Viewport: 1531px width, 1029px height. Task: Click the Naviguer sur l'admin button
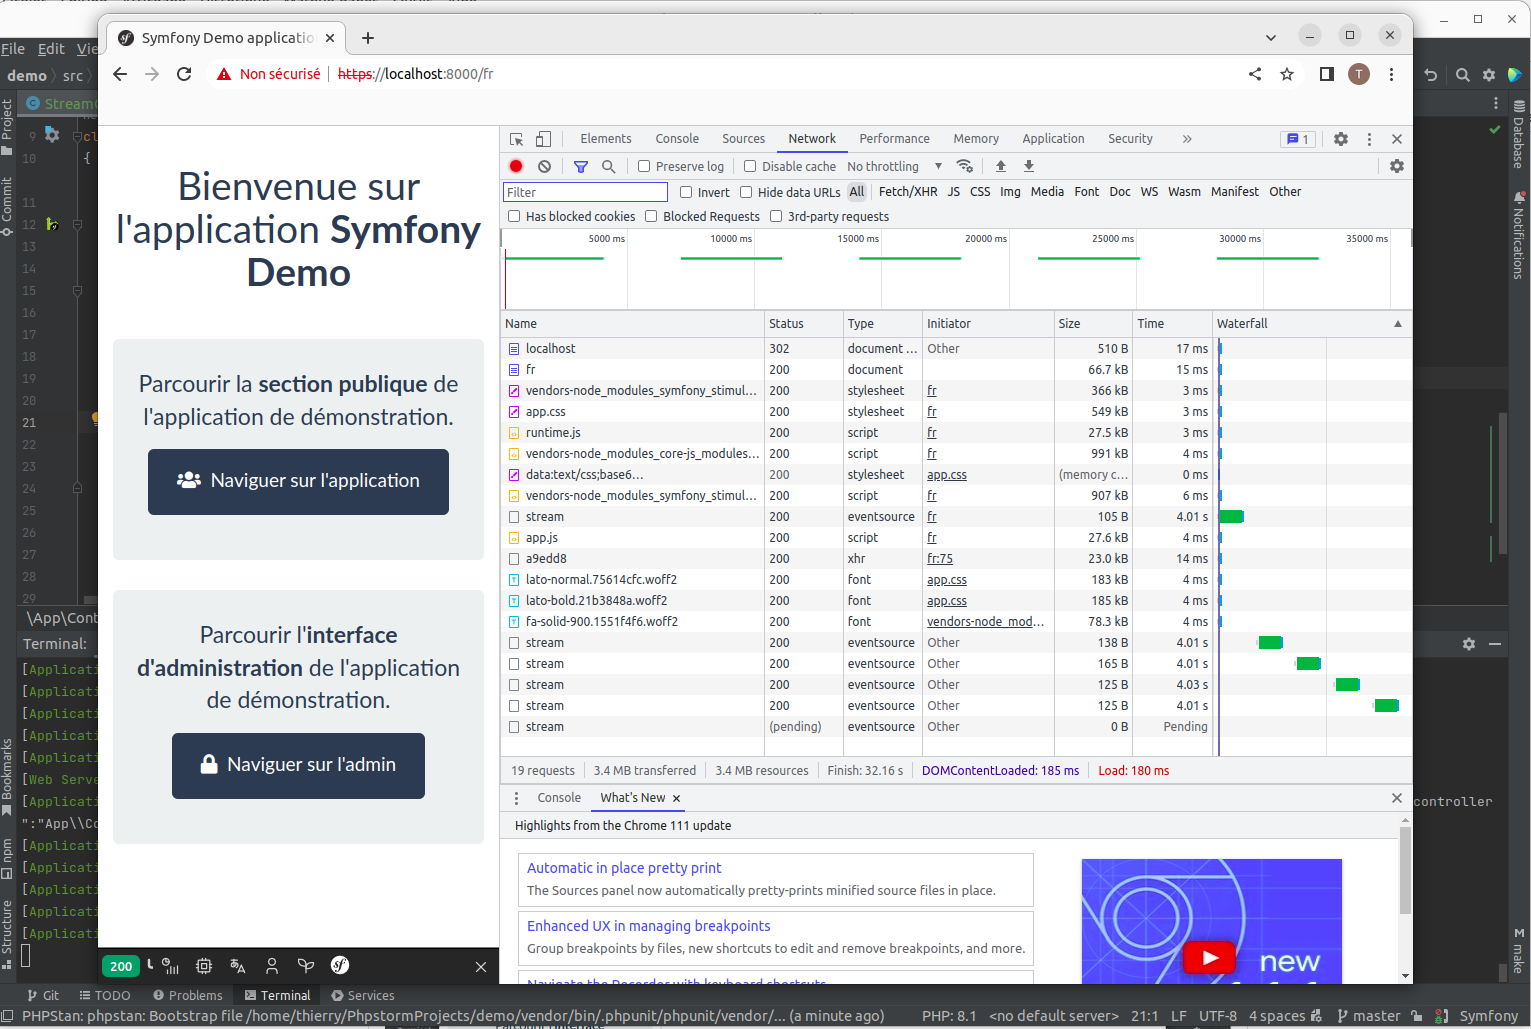(x=297, y=766)
